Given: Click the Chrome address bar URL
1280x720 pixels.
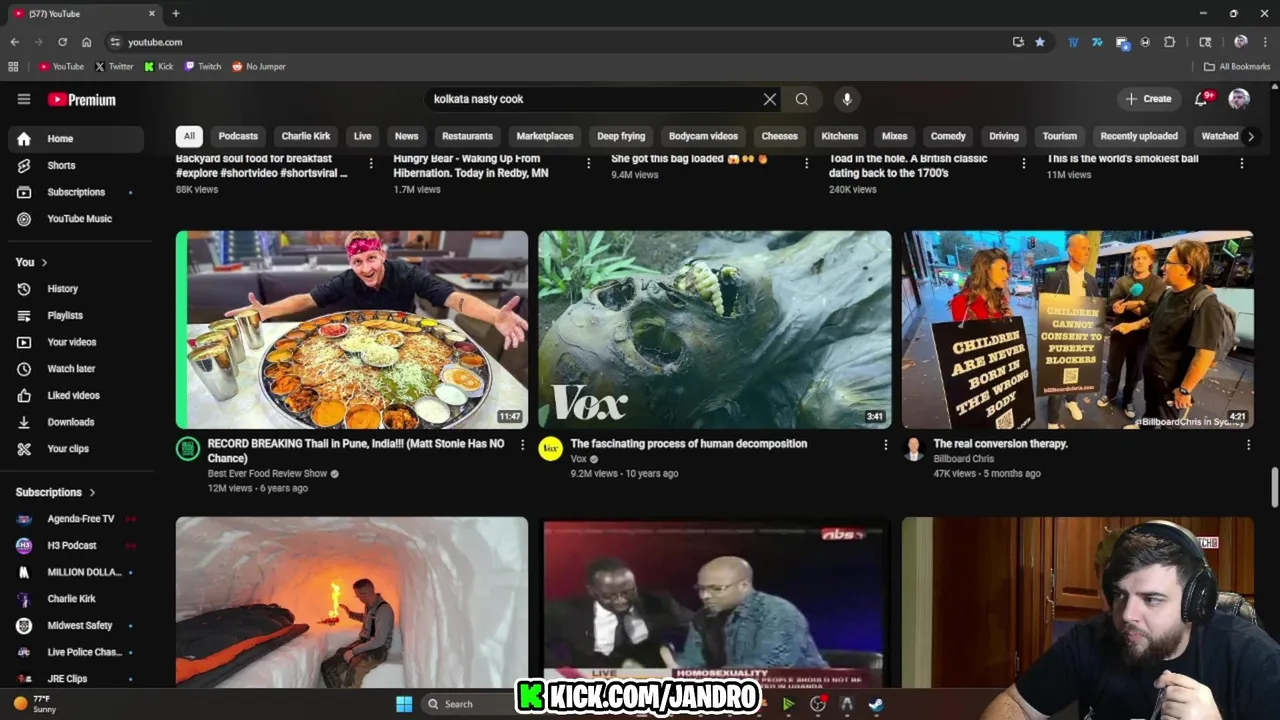Looking at the screenshot, I should coord(155,42).
